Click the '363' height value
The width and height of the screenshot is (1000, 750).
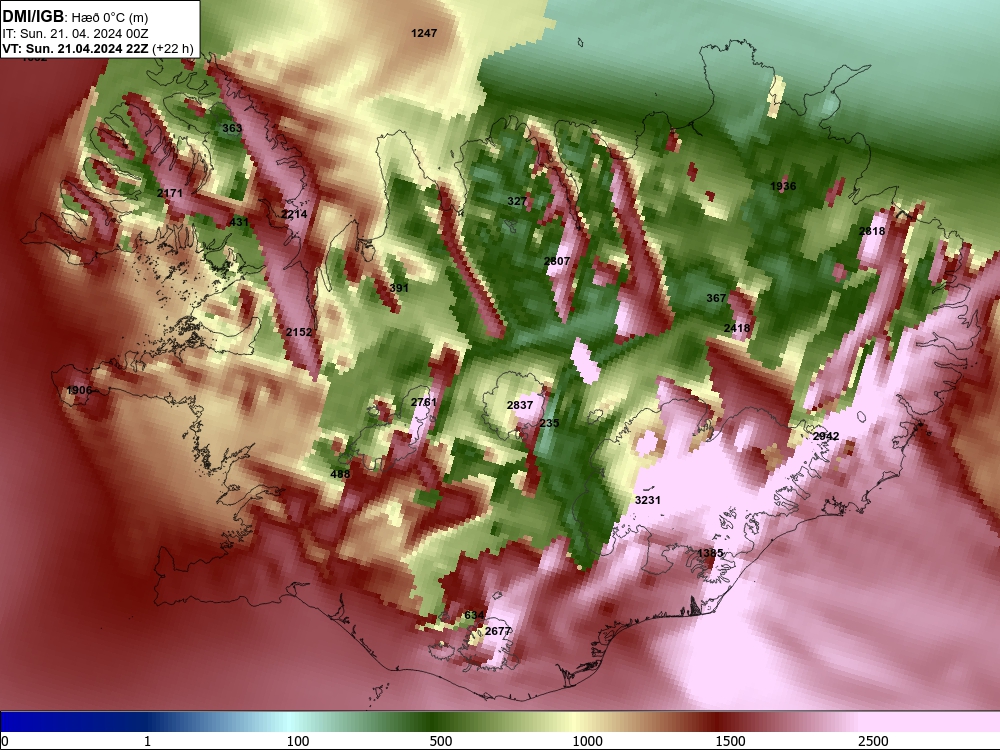coord(232,128)
